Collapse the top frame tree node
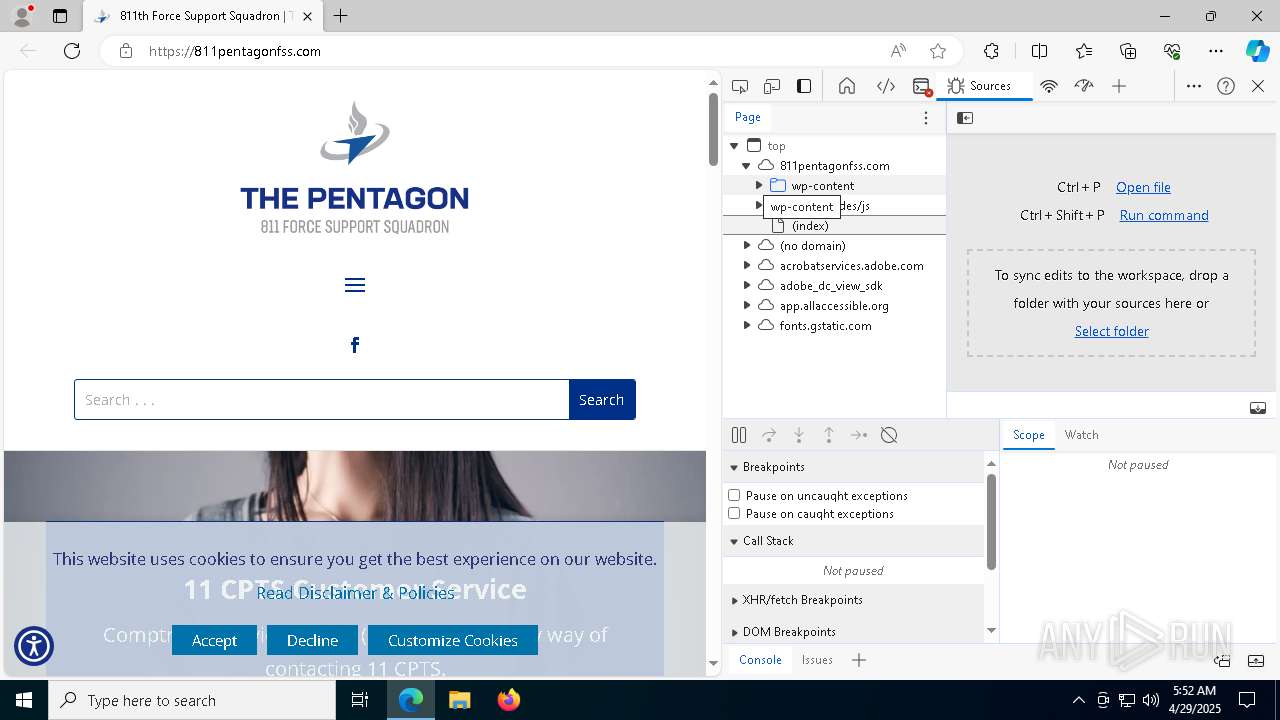The height and width of the screenshot is (720, 1280). click(x=734, y=146)
